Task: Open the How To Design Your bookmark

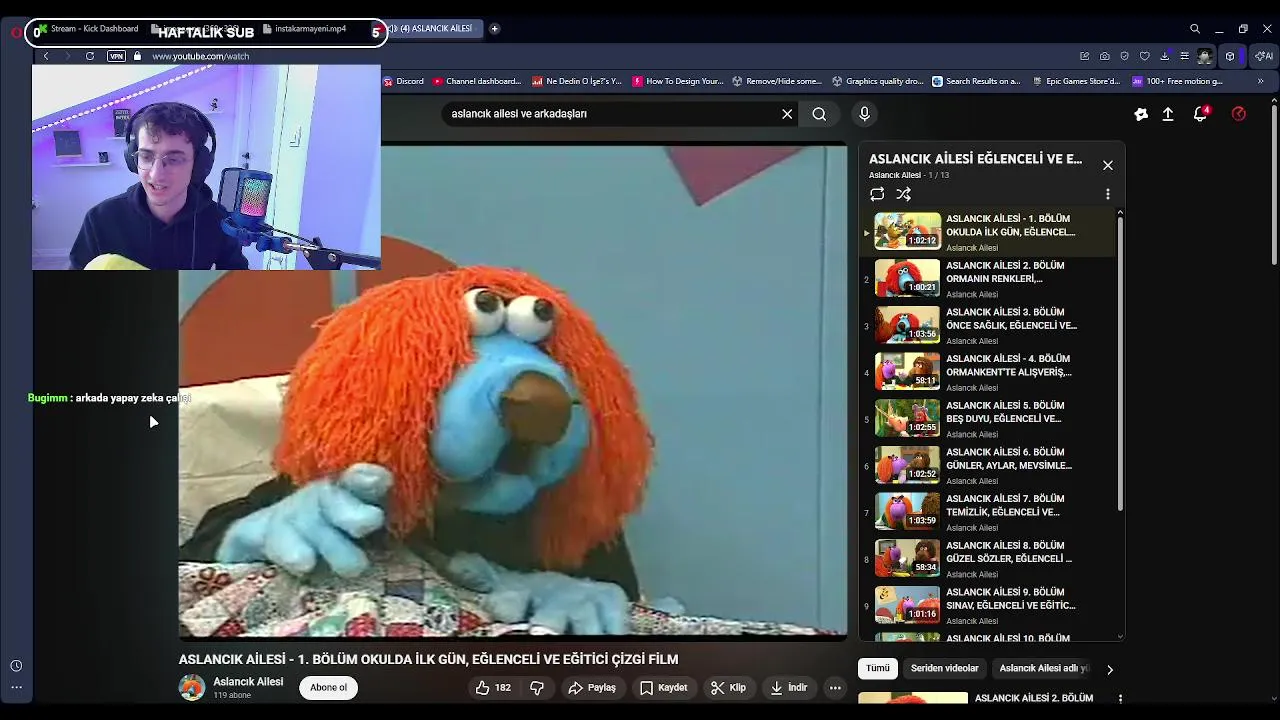Action: (678, 82)
